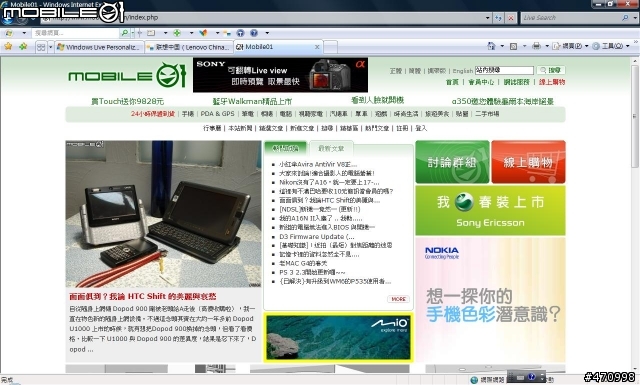Click the Feeds icon in command bar
Screen dimensions: 640x385
pos(513,47)
